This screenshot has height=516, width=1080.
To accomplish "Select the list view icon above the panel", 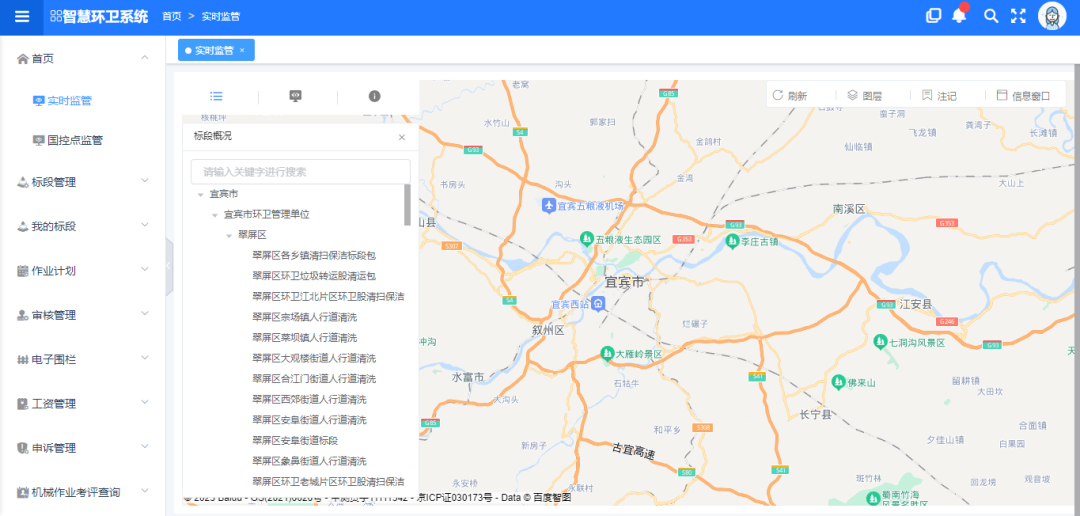I will tap(216, 96).
